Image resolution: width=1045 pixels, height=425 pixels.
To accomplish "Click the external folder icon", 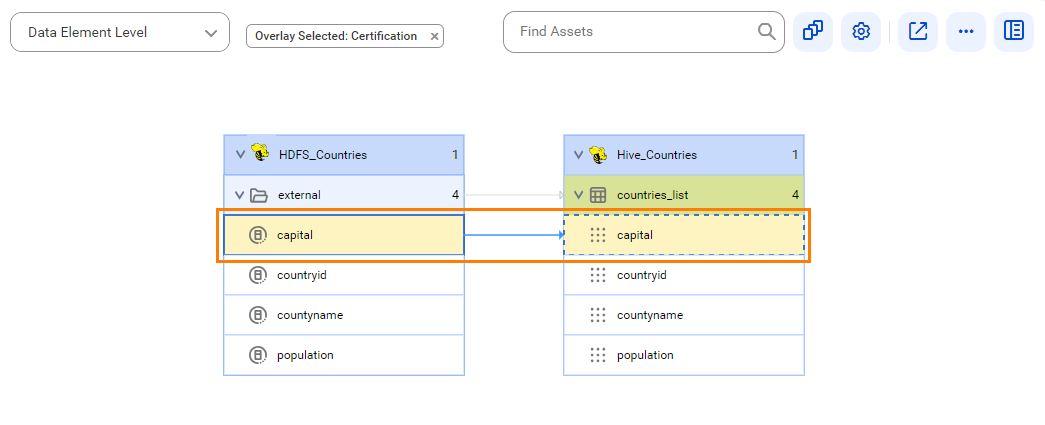I will click(x=259, y=195).
